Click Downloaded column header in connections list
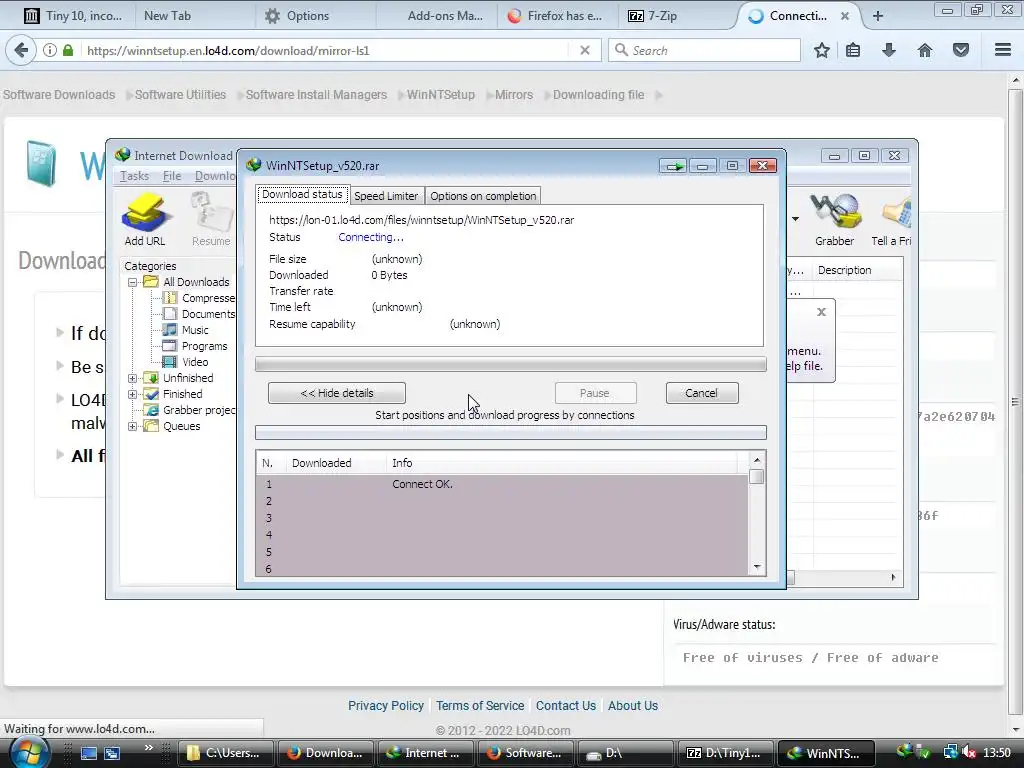1024x768 pixels. [x=336, y=463]
